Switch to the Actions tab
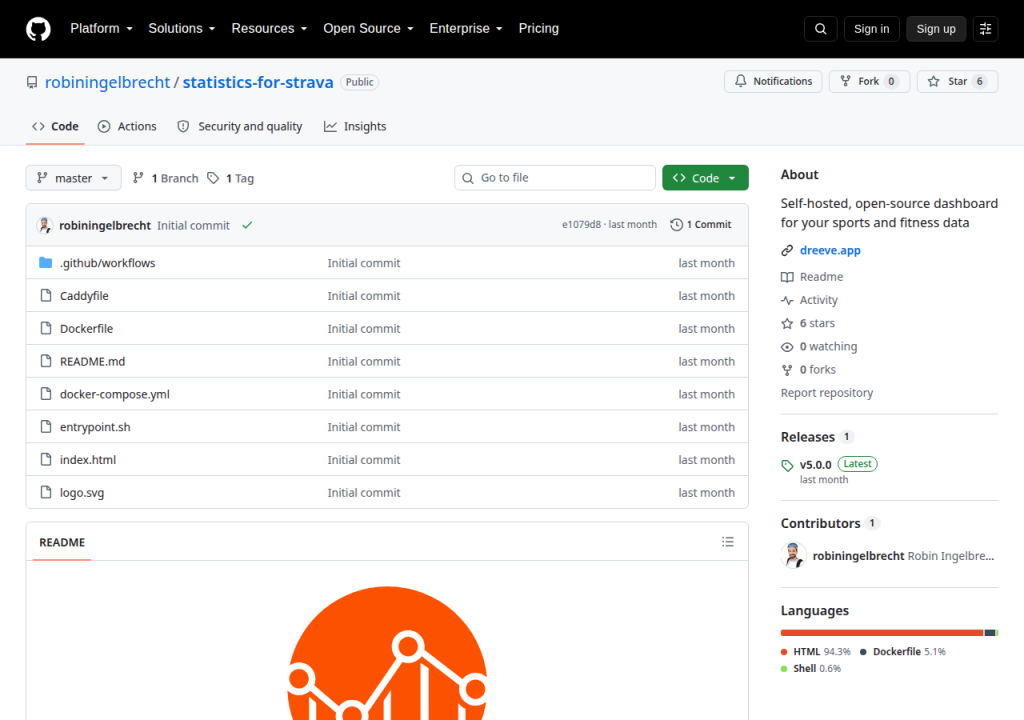 coord(127,126)
